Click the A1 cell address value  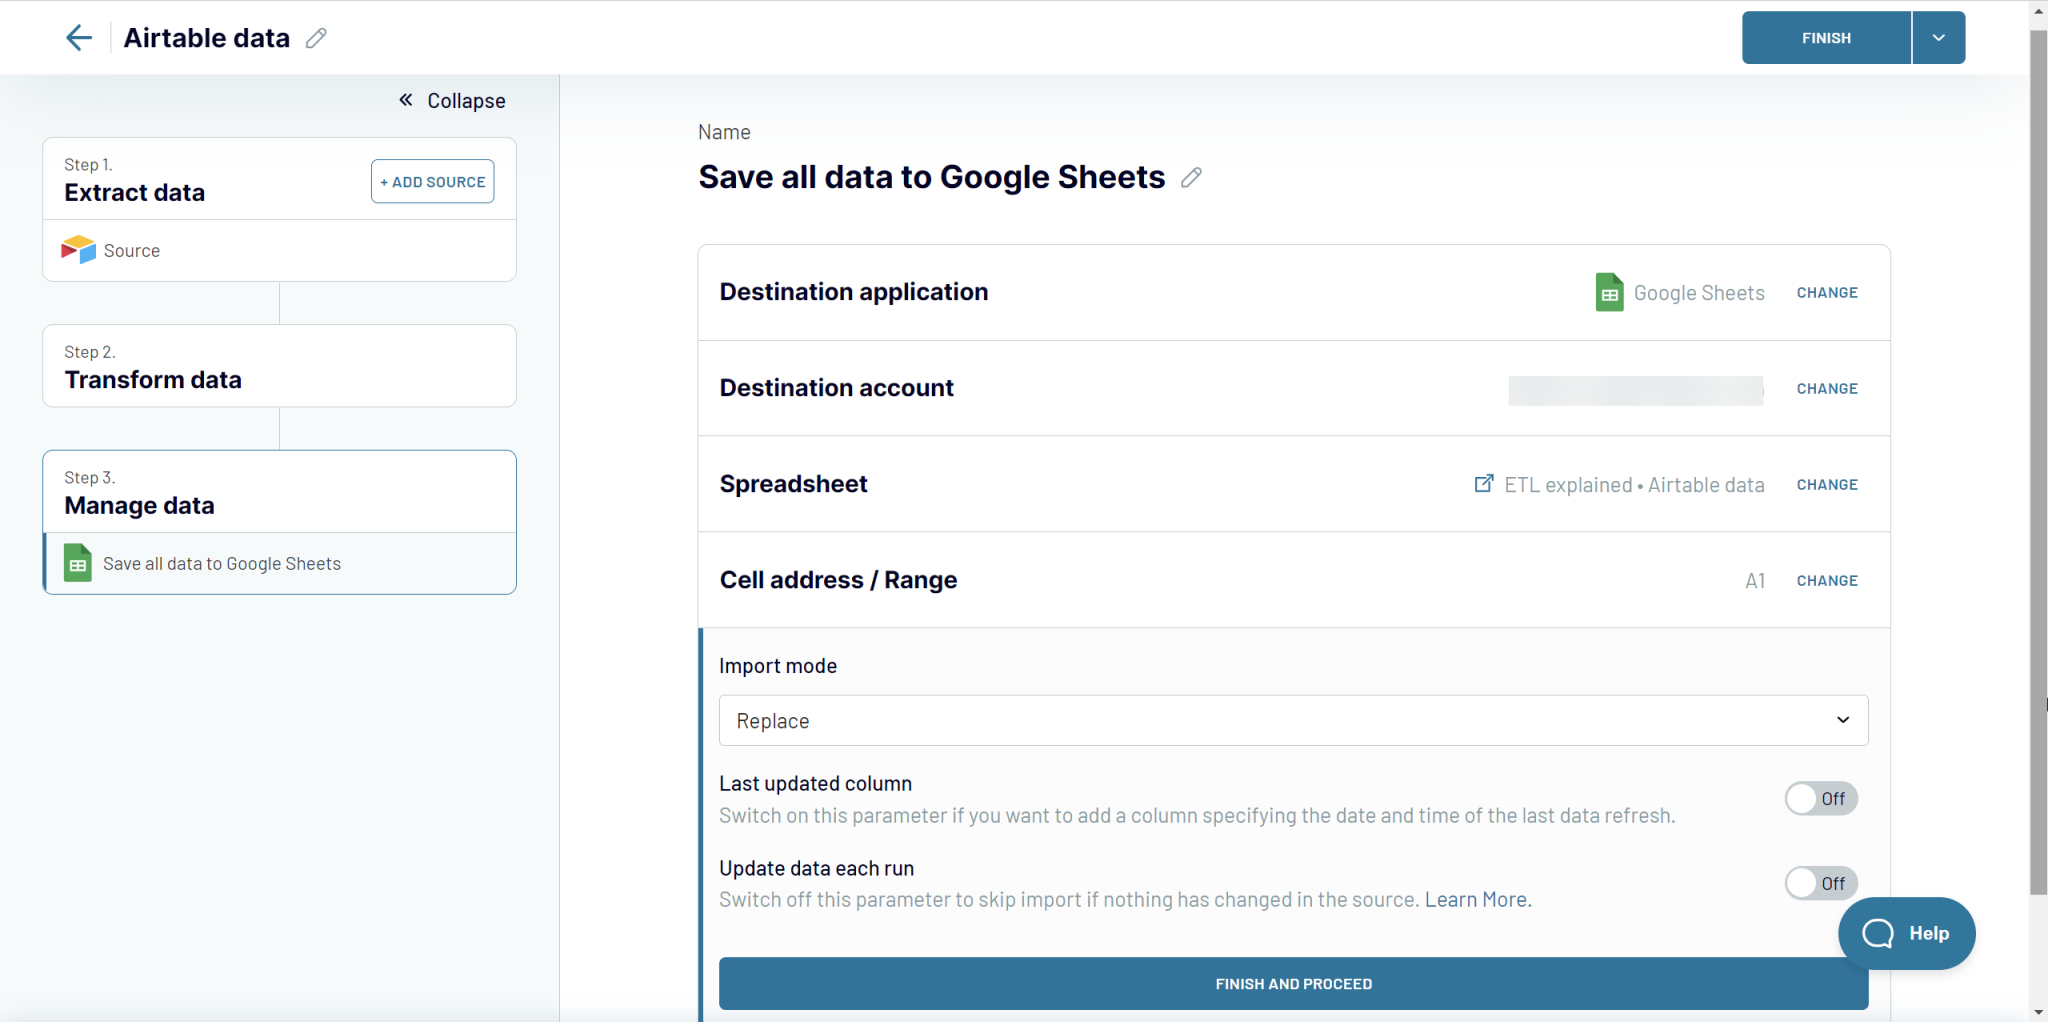[x=1755, y=581]
